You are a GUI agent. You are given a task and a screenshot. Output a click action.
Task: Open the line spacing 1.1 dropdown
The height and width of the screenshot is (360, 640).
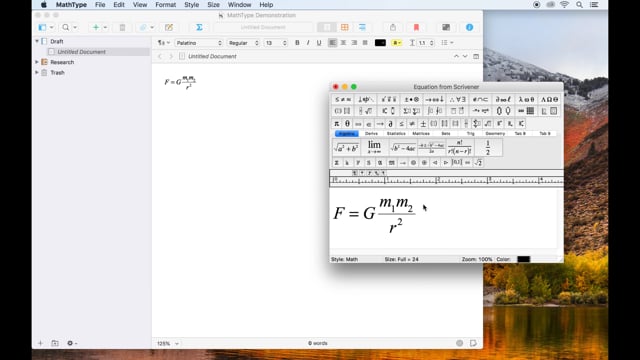[x=422, y=43]
